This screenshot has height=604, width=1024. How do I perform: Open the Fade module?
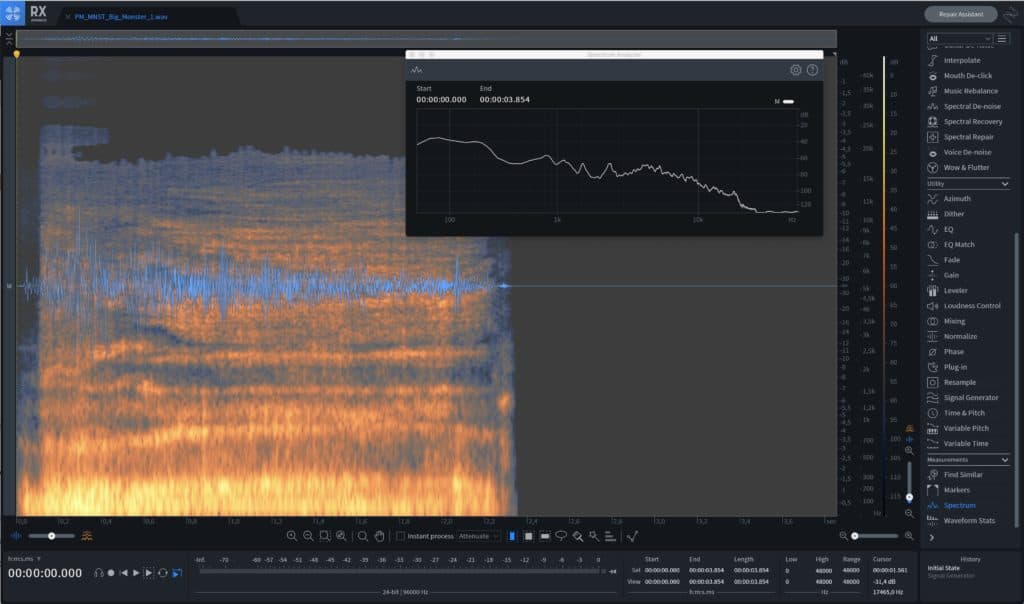(x=952, y=260)
